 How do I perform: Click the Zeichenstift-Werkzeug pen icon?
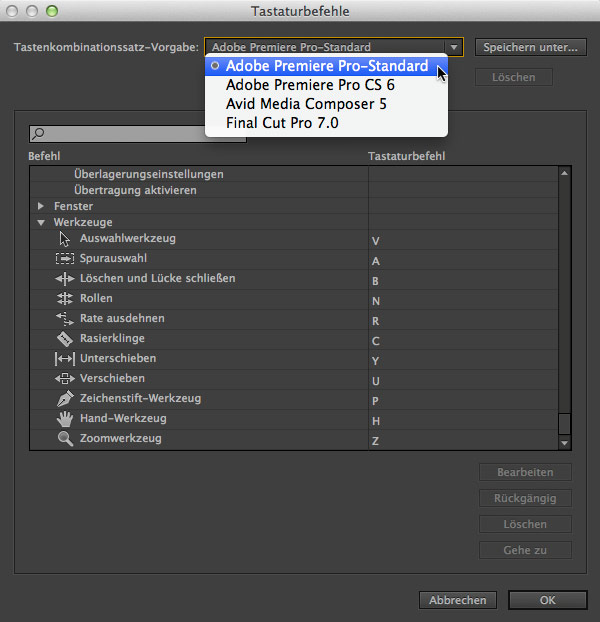point(65,399)
